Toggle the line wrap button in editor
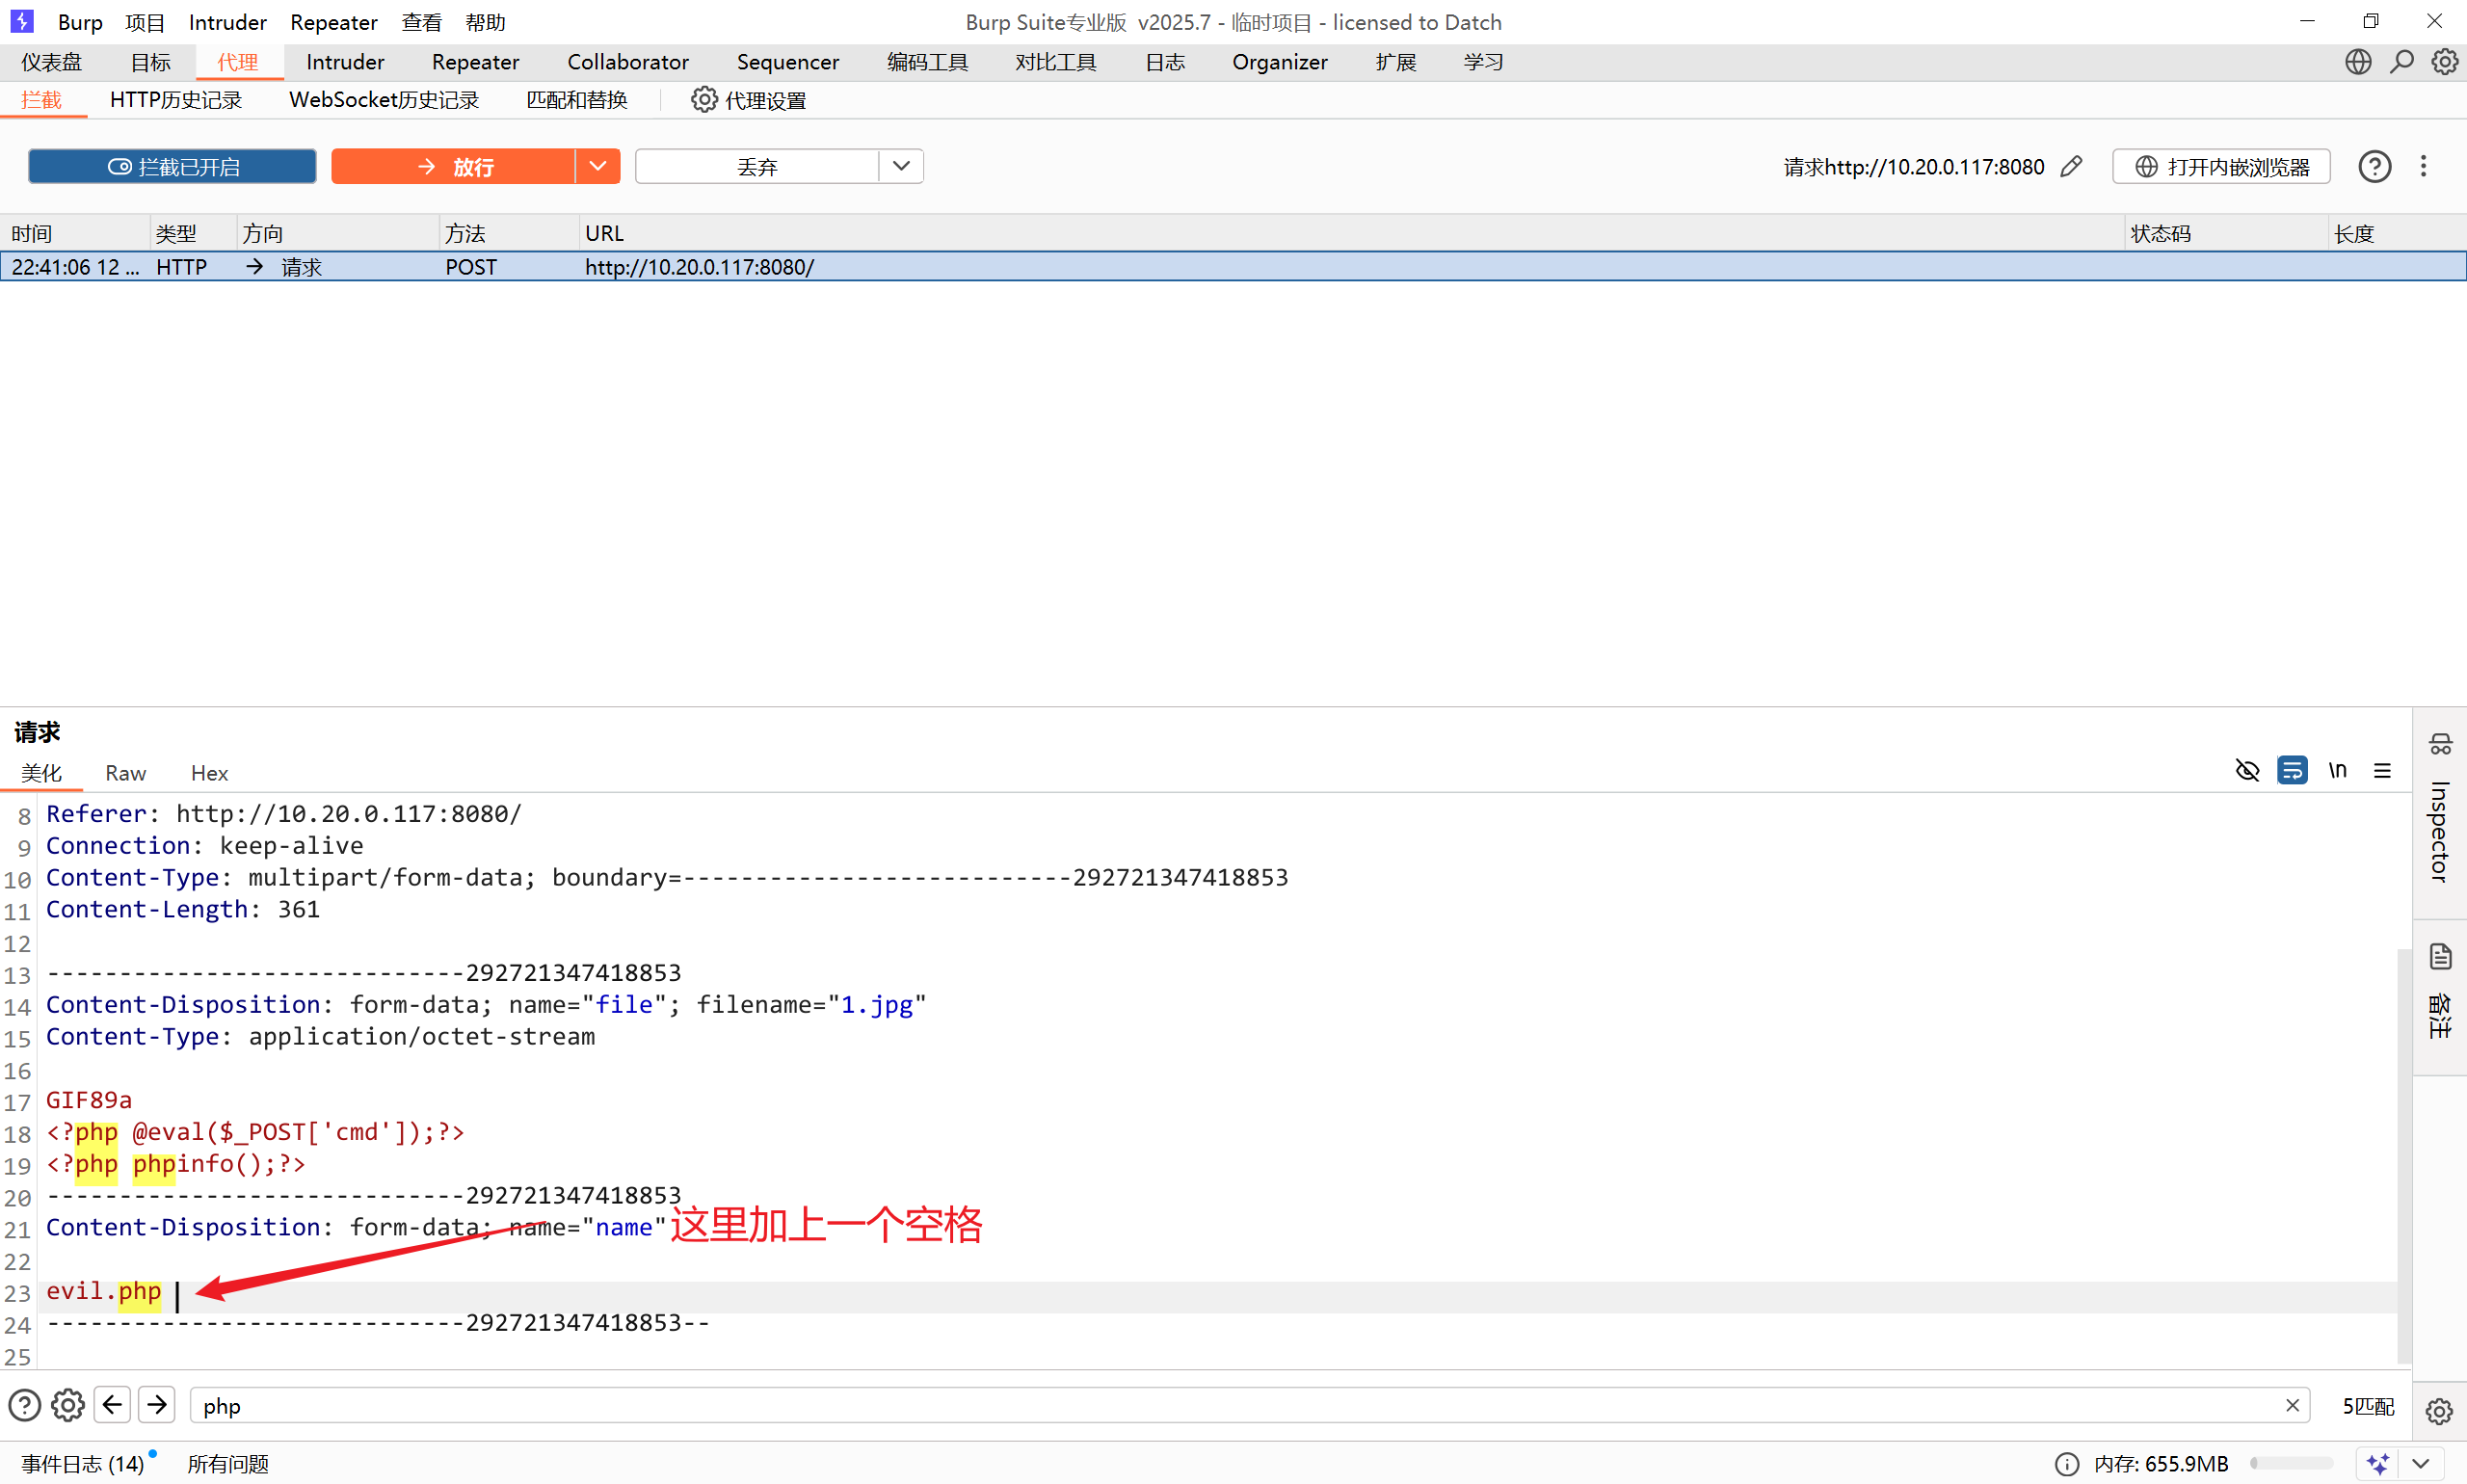2467x1484 pixels. point(2292,770)
